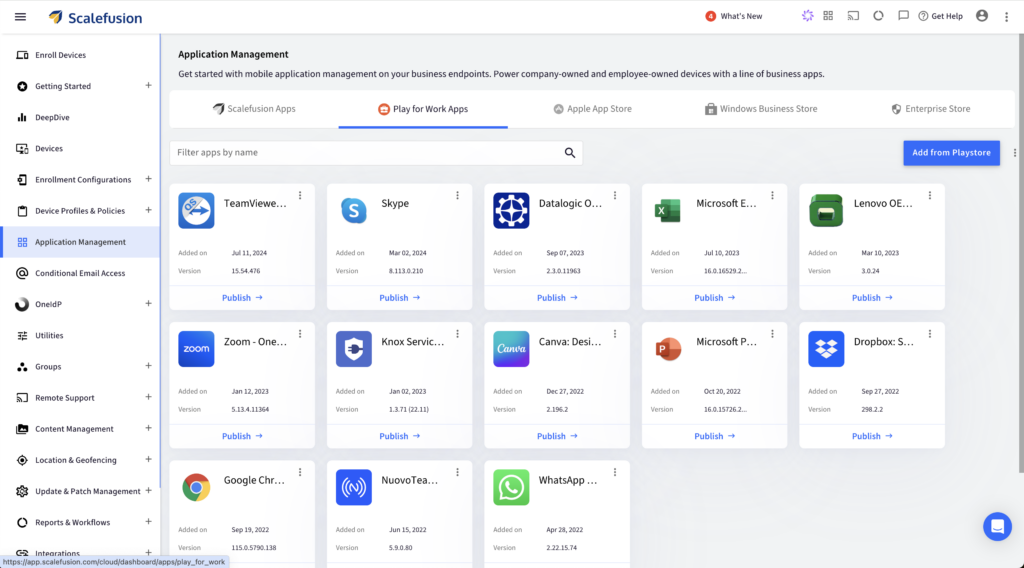Screen dimensions: 1024x568
Task: Open Canva card three-dot menu
Action: pyautogui.click(x=615, y=334)
